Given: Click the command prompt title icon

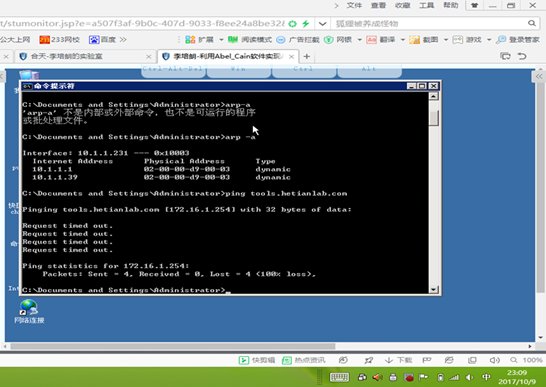Looking at the screenshot, I should point(28,86).
